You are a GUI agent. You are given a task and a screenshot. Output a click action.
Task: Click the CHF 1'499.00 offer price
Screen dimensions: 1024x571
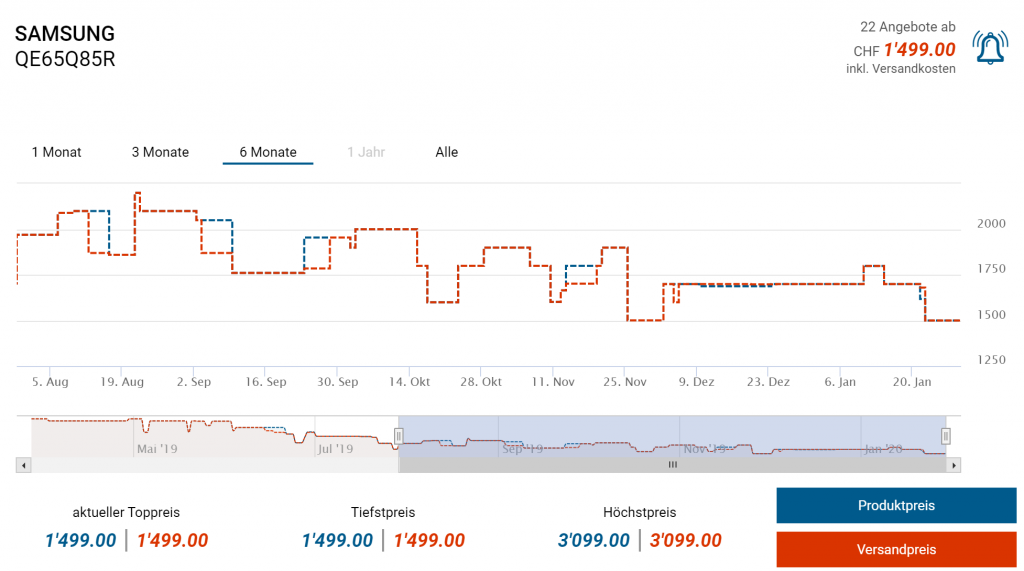tap(919, 50)
